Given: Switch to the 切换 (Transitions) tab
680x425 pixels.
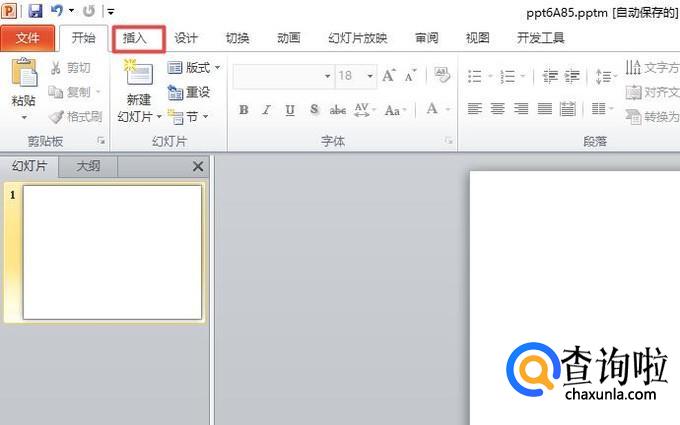Looking at the screenshot, I should tap(237, 38).
